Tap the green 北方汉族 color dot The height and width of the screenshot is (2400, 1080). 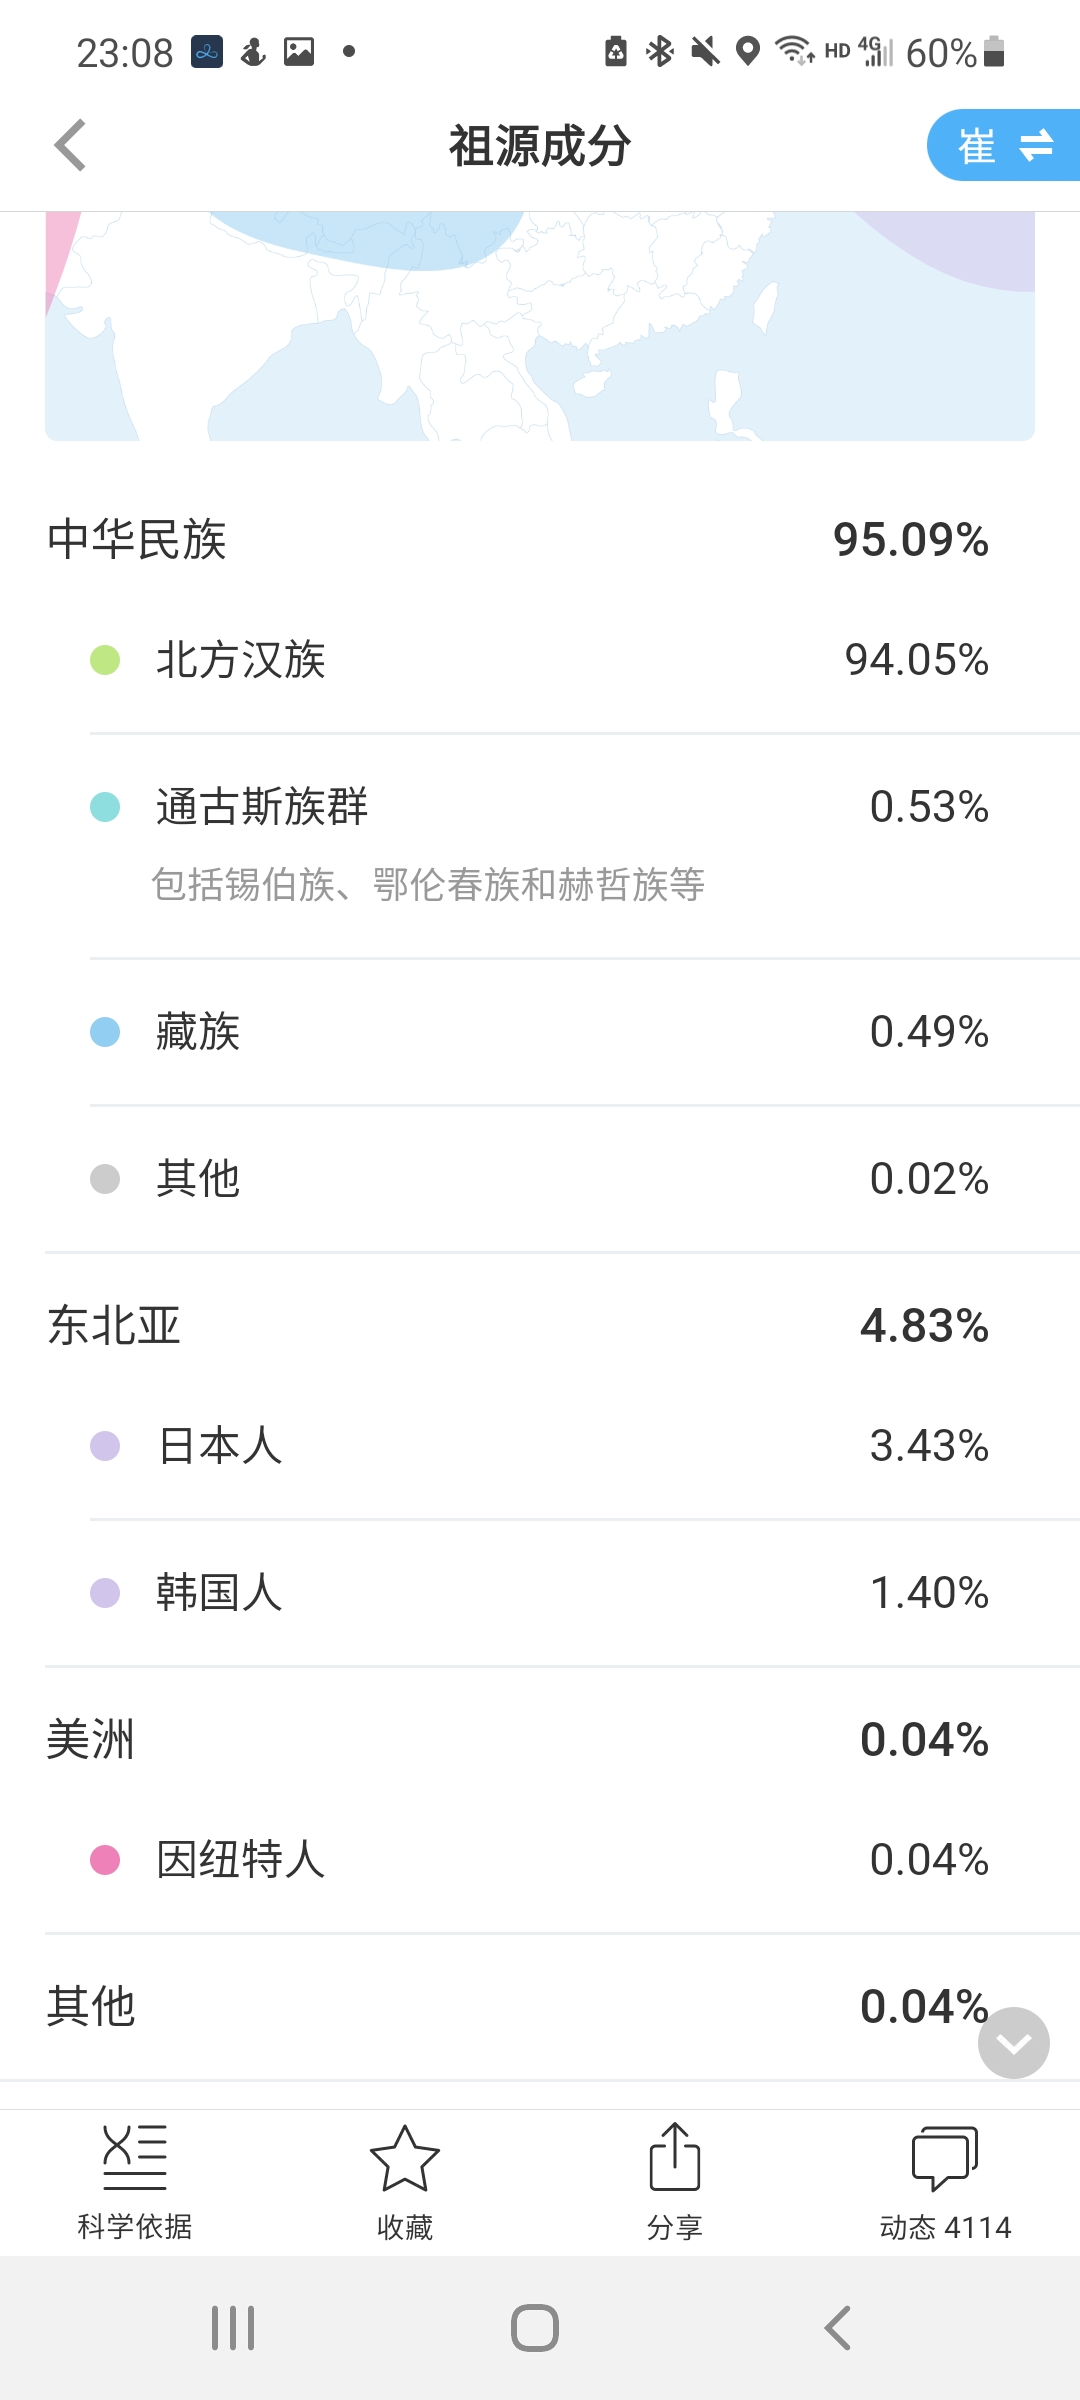105,660
